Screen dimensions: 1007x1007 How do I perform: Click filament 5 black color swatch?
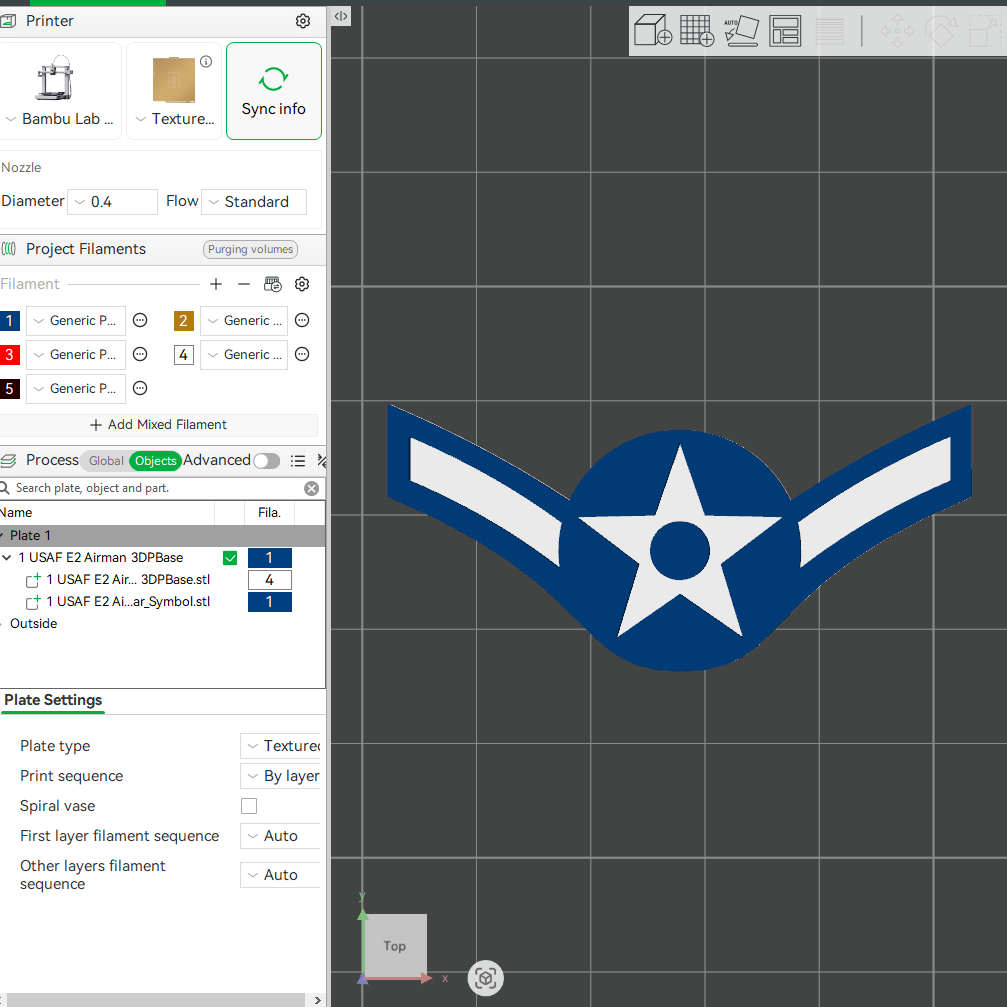coord(10,389)
